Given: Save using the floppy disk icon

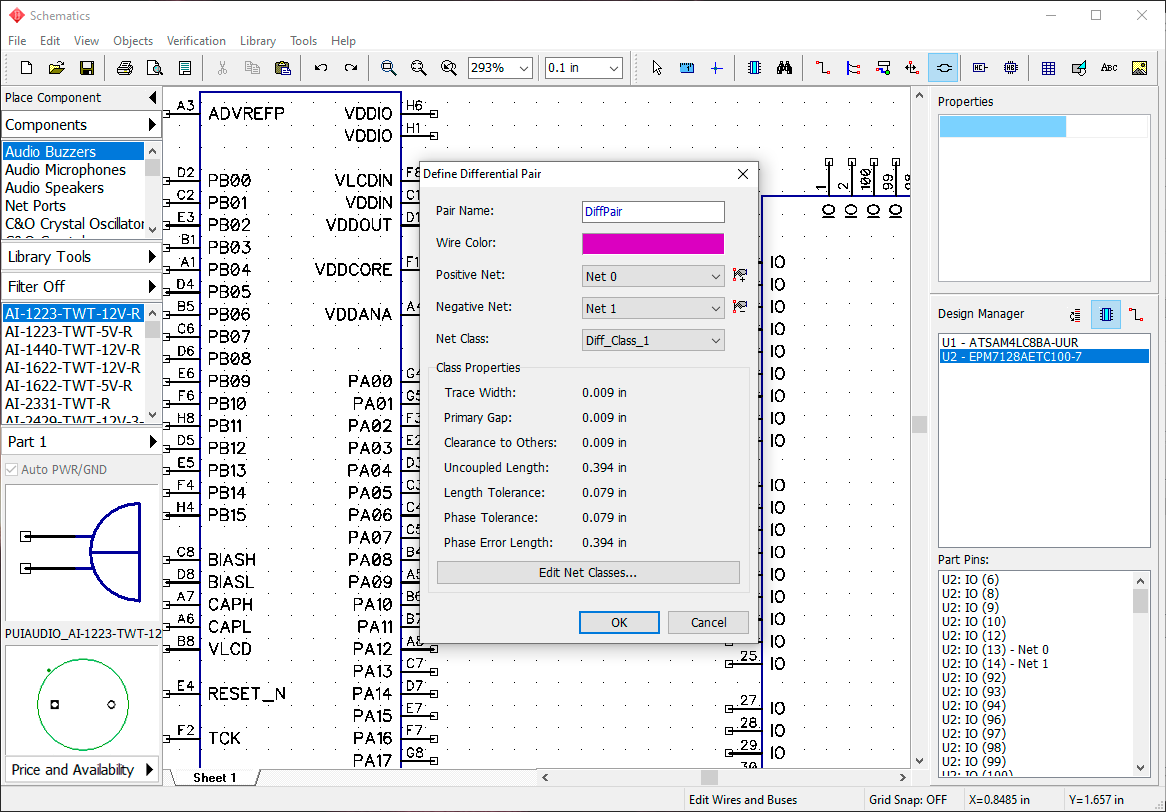Looking at the screenshot, I should click(x=87, y=68).
